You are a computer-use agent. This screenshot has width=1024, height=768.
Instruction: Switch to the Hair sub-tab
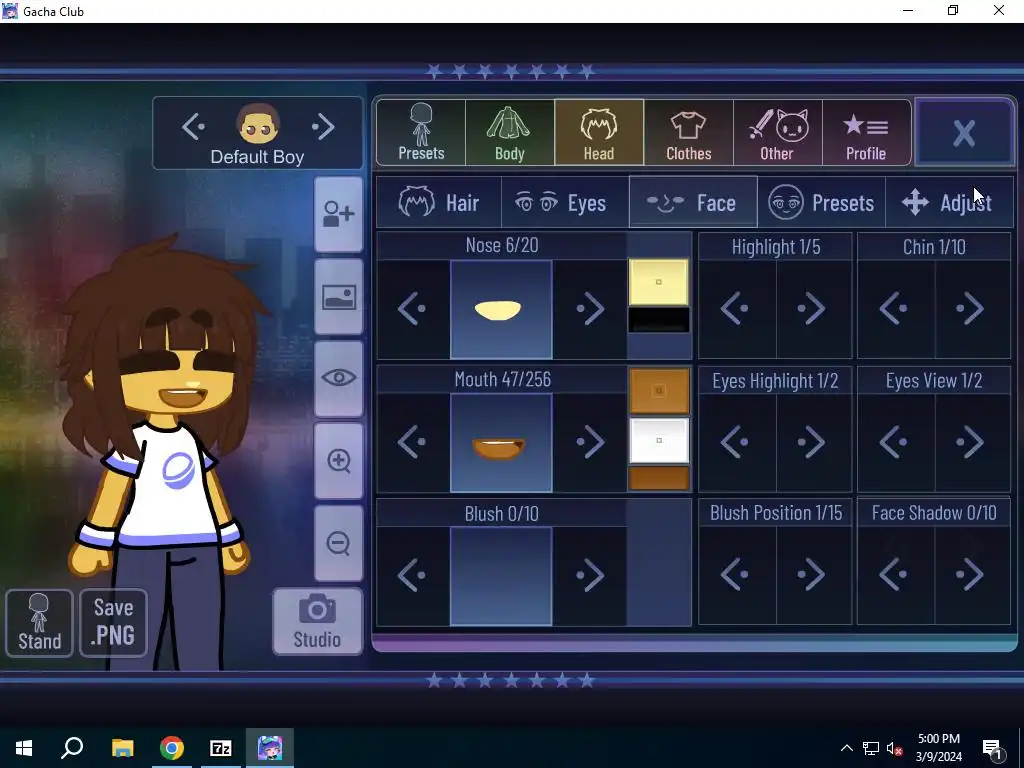click(439, 202)
